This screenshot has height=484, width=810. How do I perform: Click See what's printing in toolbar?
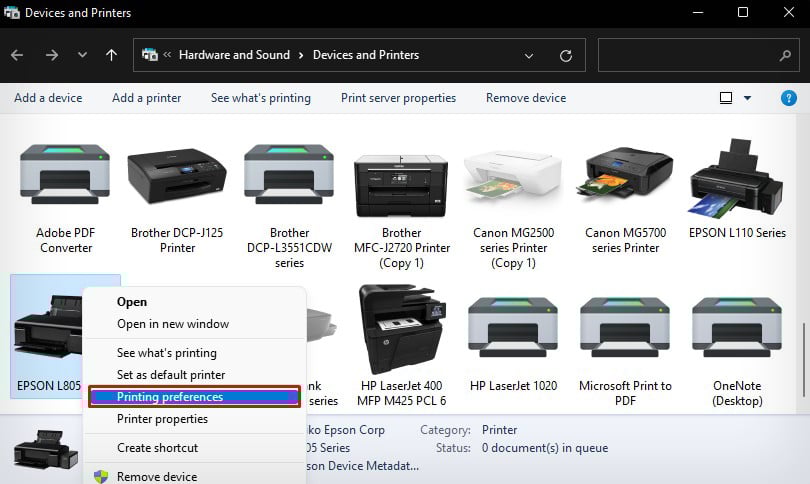(x=261, y=98)
